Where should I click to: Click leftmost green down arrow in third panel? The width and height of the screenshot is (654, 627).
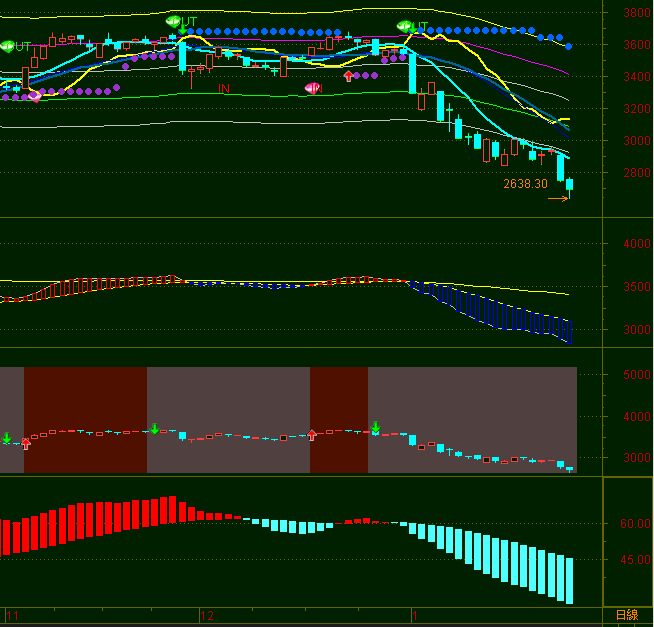point(7,438)
